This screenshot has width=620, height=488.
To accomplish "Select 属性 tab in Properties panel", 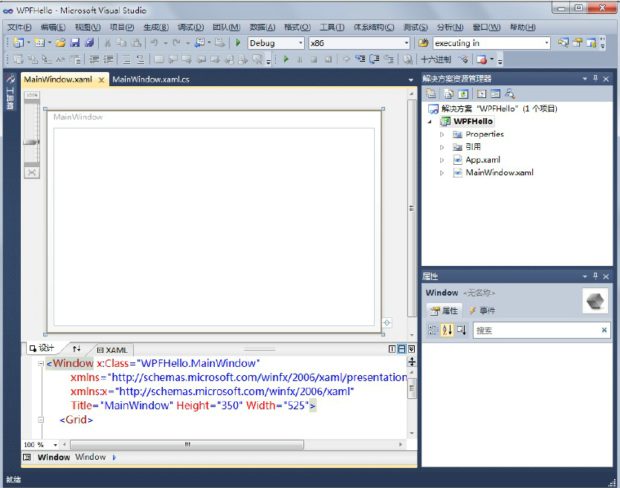I will pyautogui.click(x=444, y=310).
